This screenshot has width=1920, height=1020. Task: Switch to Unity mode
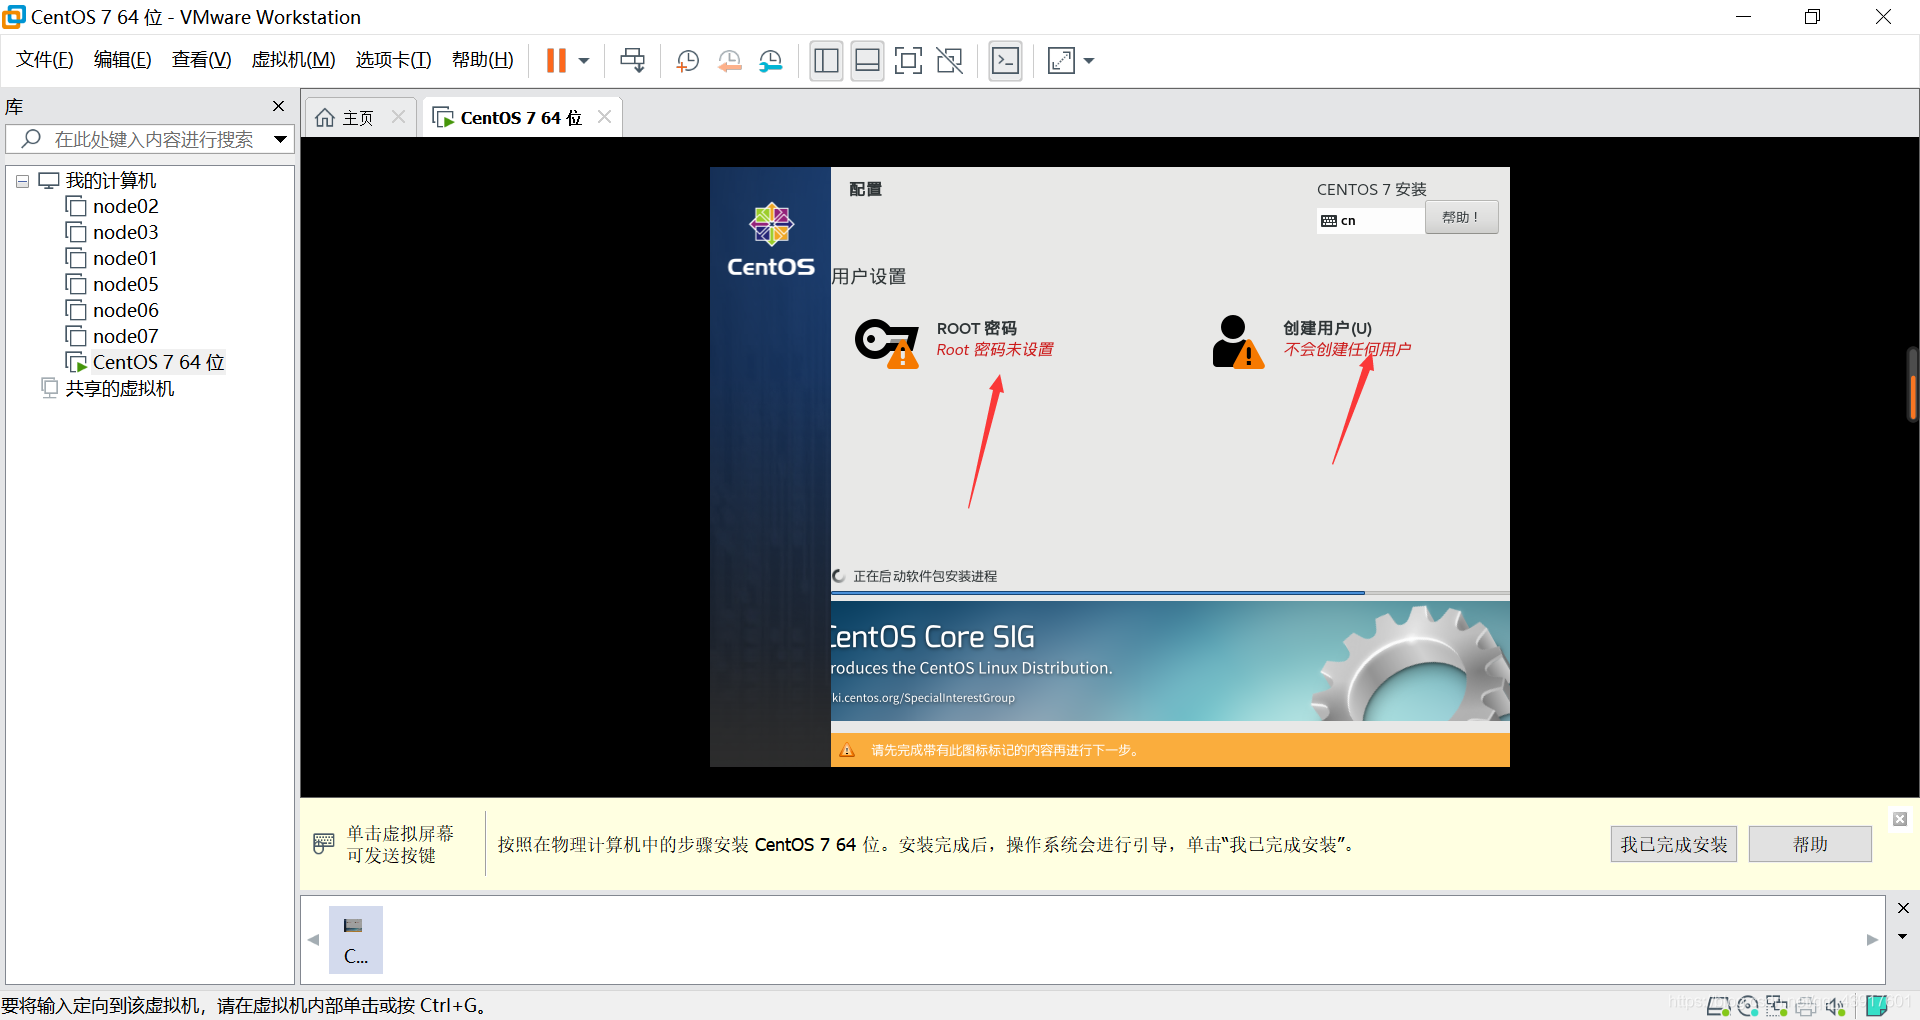pos(949,61)
